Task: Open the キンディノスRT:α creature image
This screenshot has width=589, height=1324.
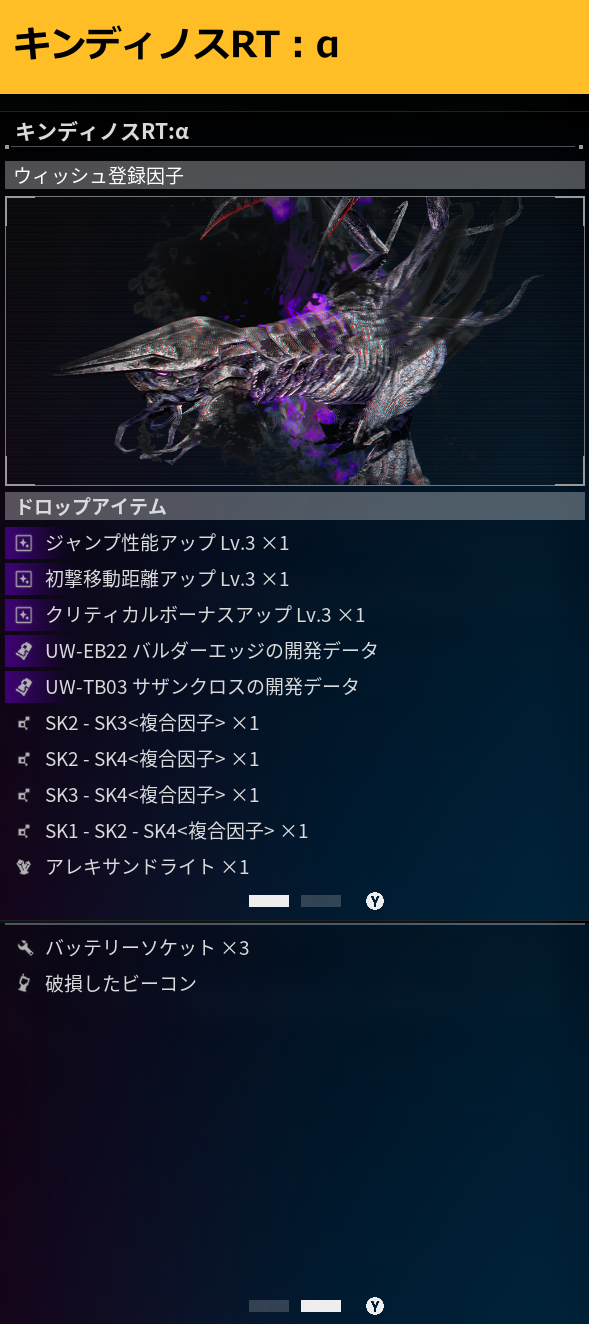Action: point(295,341)
